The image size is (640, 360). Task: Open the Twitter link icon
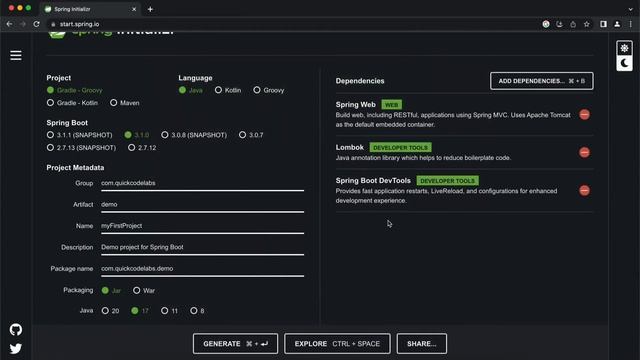(16, 349)
